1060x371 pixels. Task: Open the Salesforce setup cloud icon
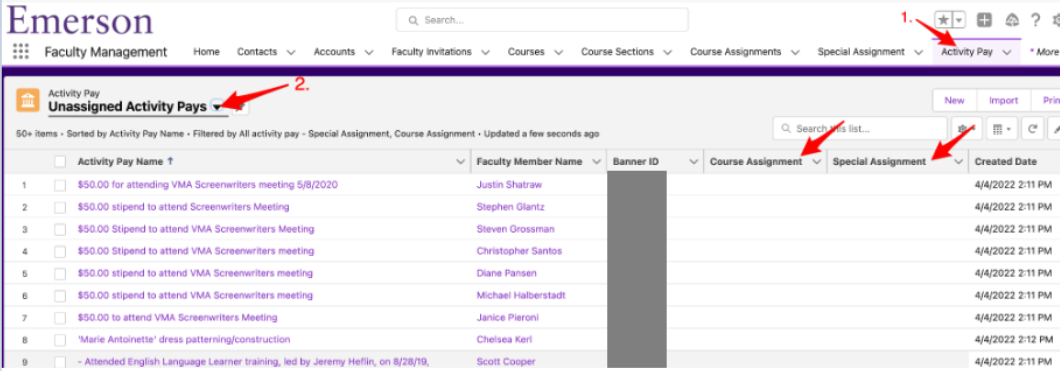1012,20
